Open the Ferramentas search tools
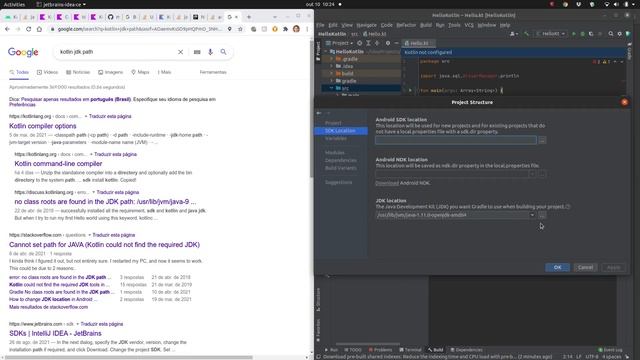 pos(213,72)
